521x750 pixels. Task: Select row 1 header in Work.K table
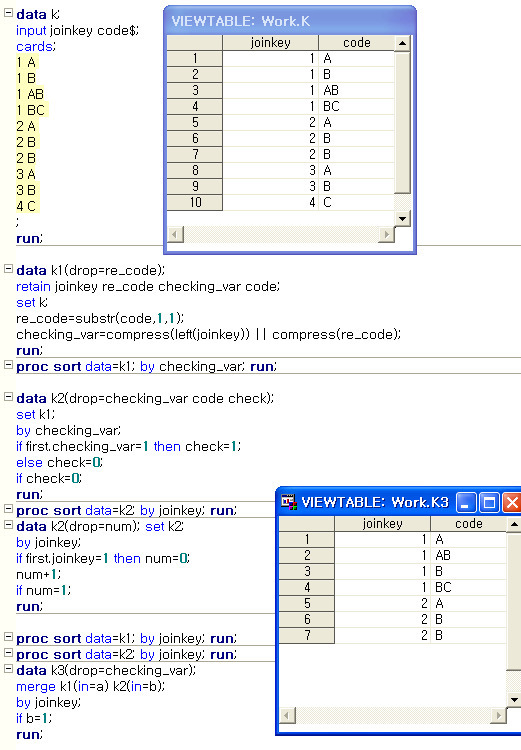(195, 58)
